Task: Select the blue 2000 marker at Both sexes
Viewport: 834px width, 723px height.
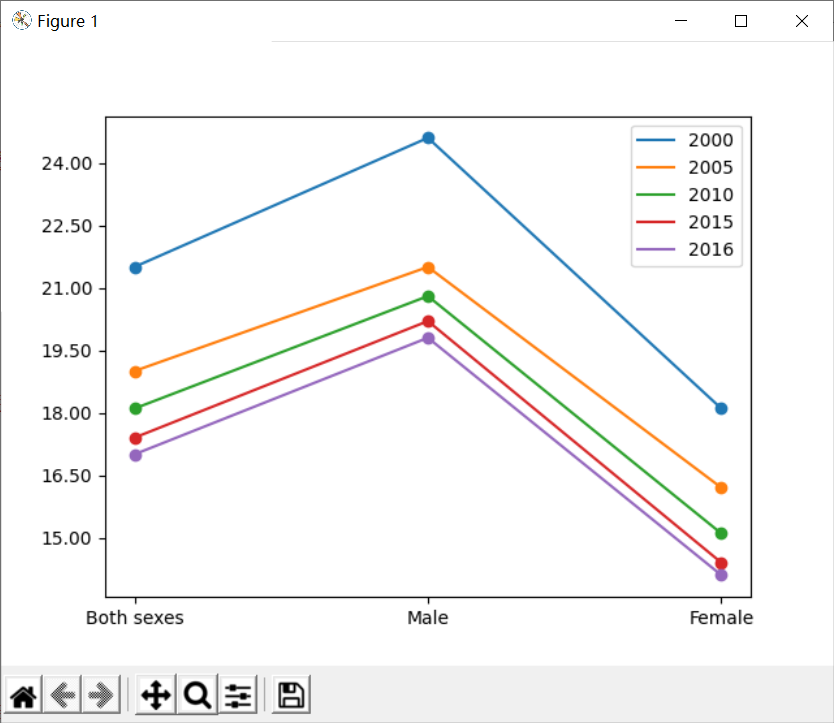Action: (136, 268)
